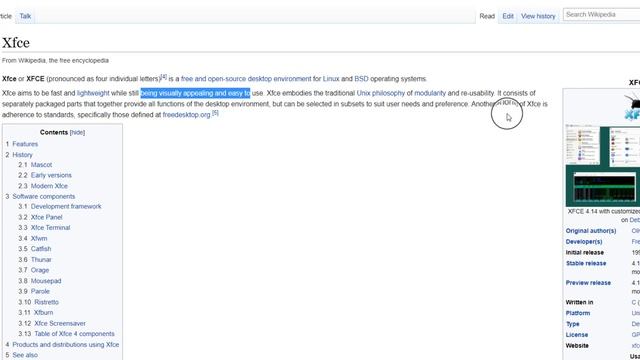Image resolution: width=640 pixels, height=360 pixels.
Task: Visit the freedesktop.org link
Action: (187, 115)
